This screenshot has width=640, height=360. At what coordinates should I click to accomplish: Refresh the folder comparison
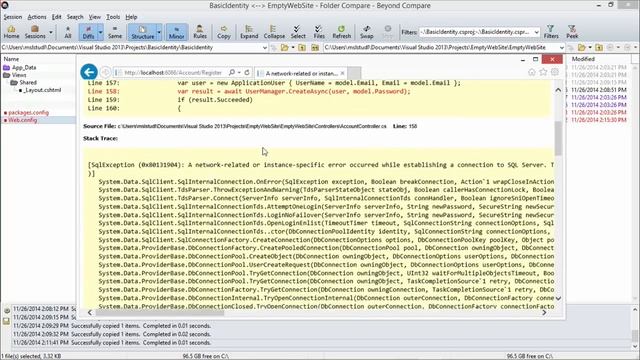(x=342, y=32)
